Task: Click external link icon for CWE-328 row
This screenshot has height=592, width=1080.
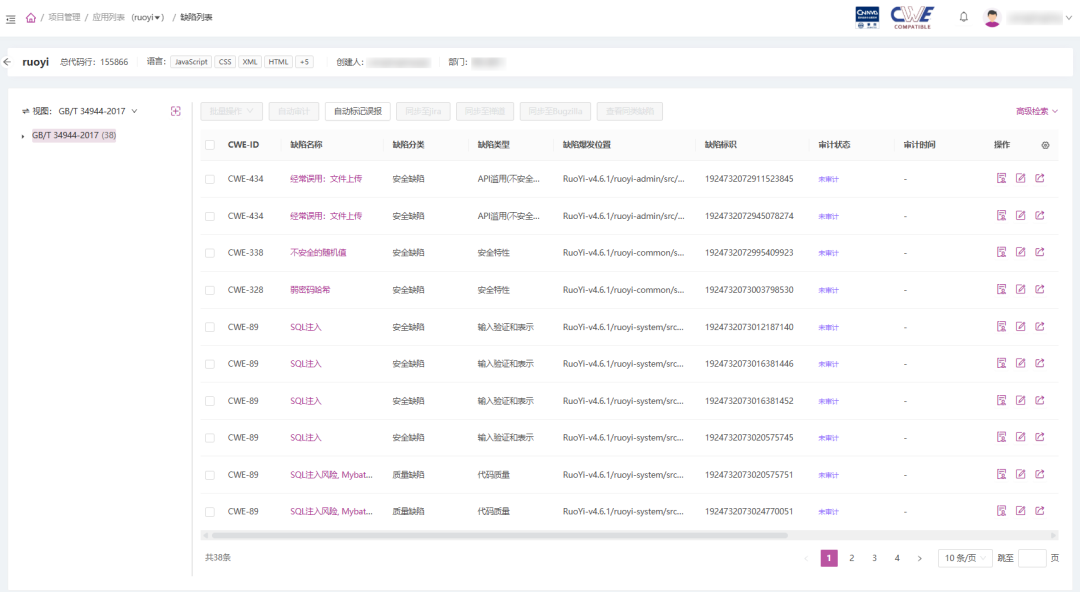Action: point(1039,290)
